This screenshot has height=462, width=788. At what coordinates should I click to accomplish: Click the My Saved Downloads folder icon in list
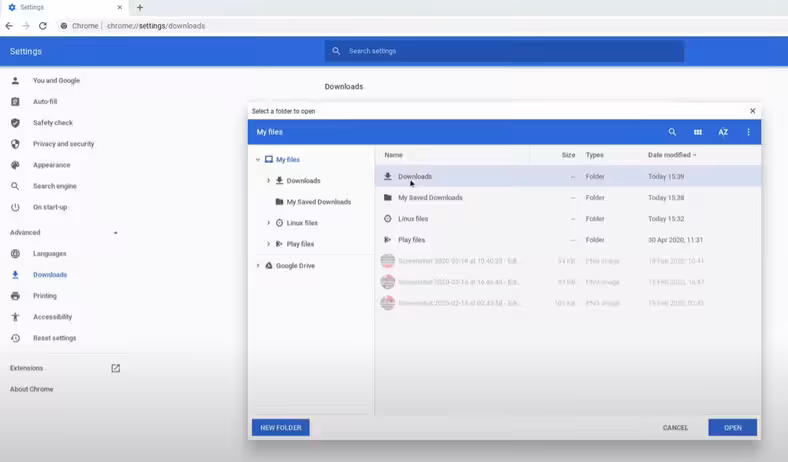point(387,198)
